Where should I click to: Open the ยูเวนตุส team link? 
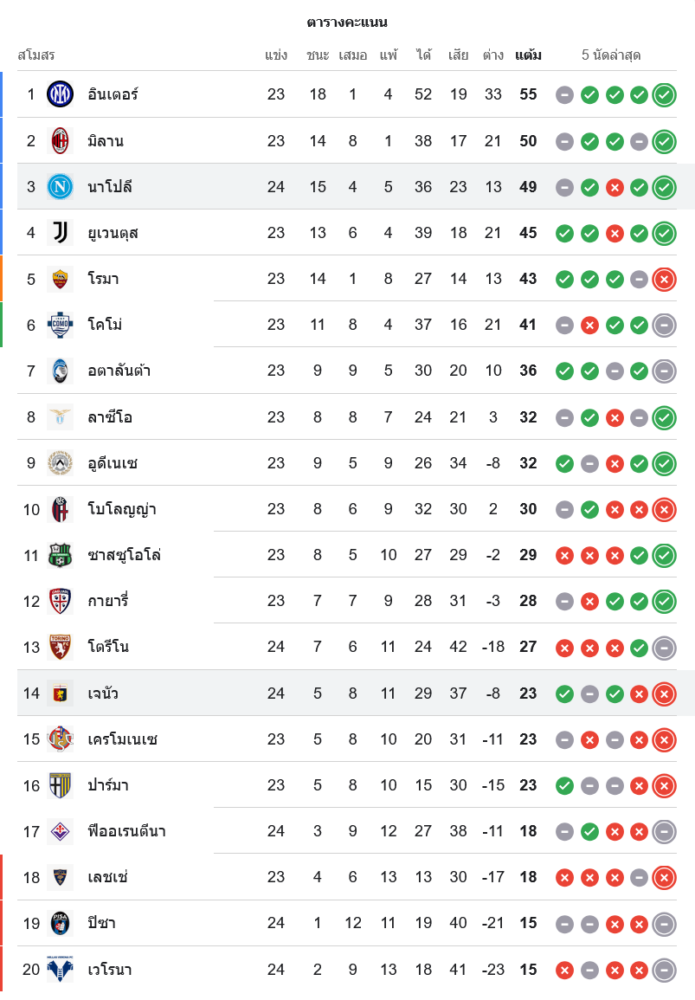pyautogui.click(x=113, y=233)
